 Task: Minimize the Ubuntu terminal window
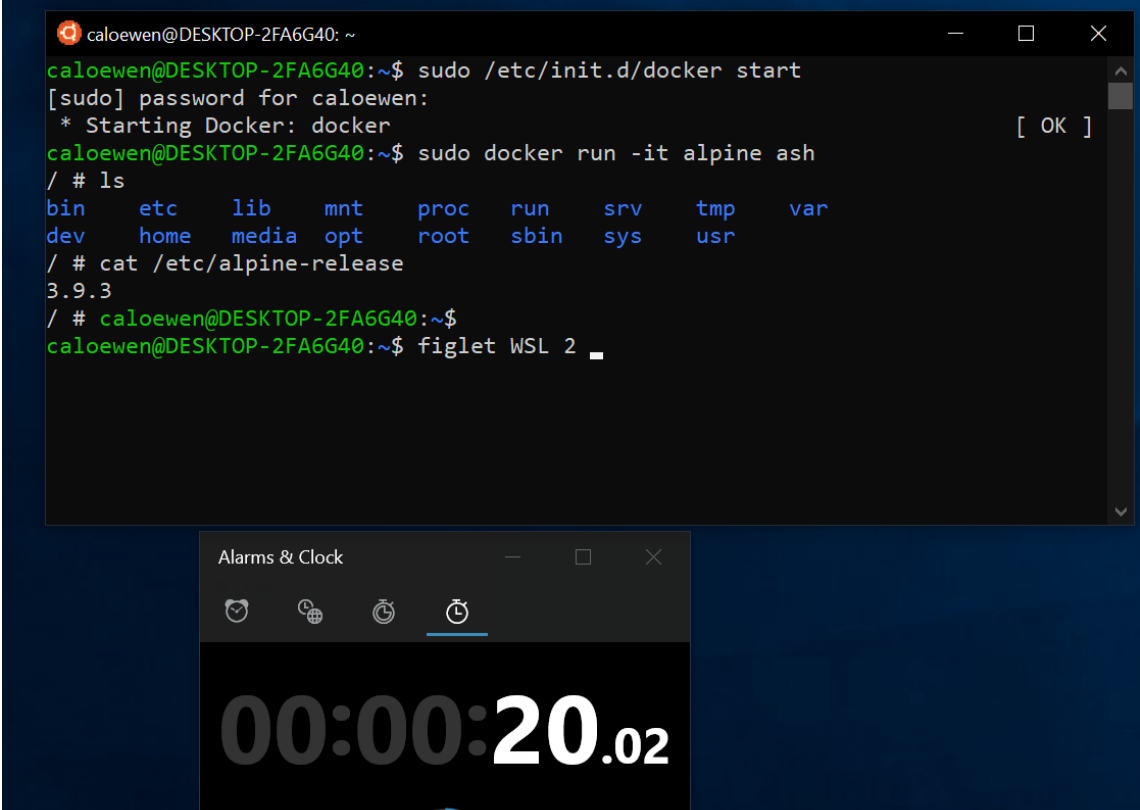click(x=955, y=33)
